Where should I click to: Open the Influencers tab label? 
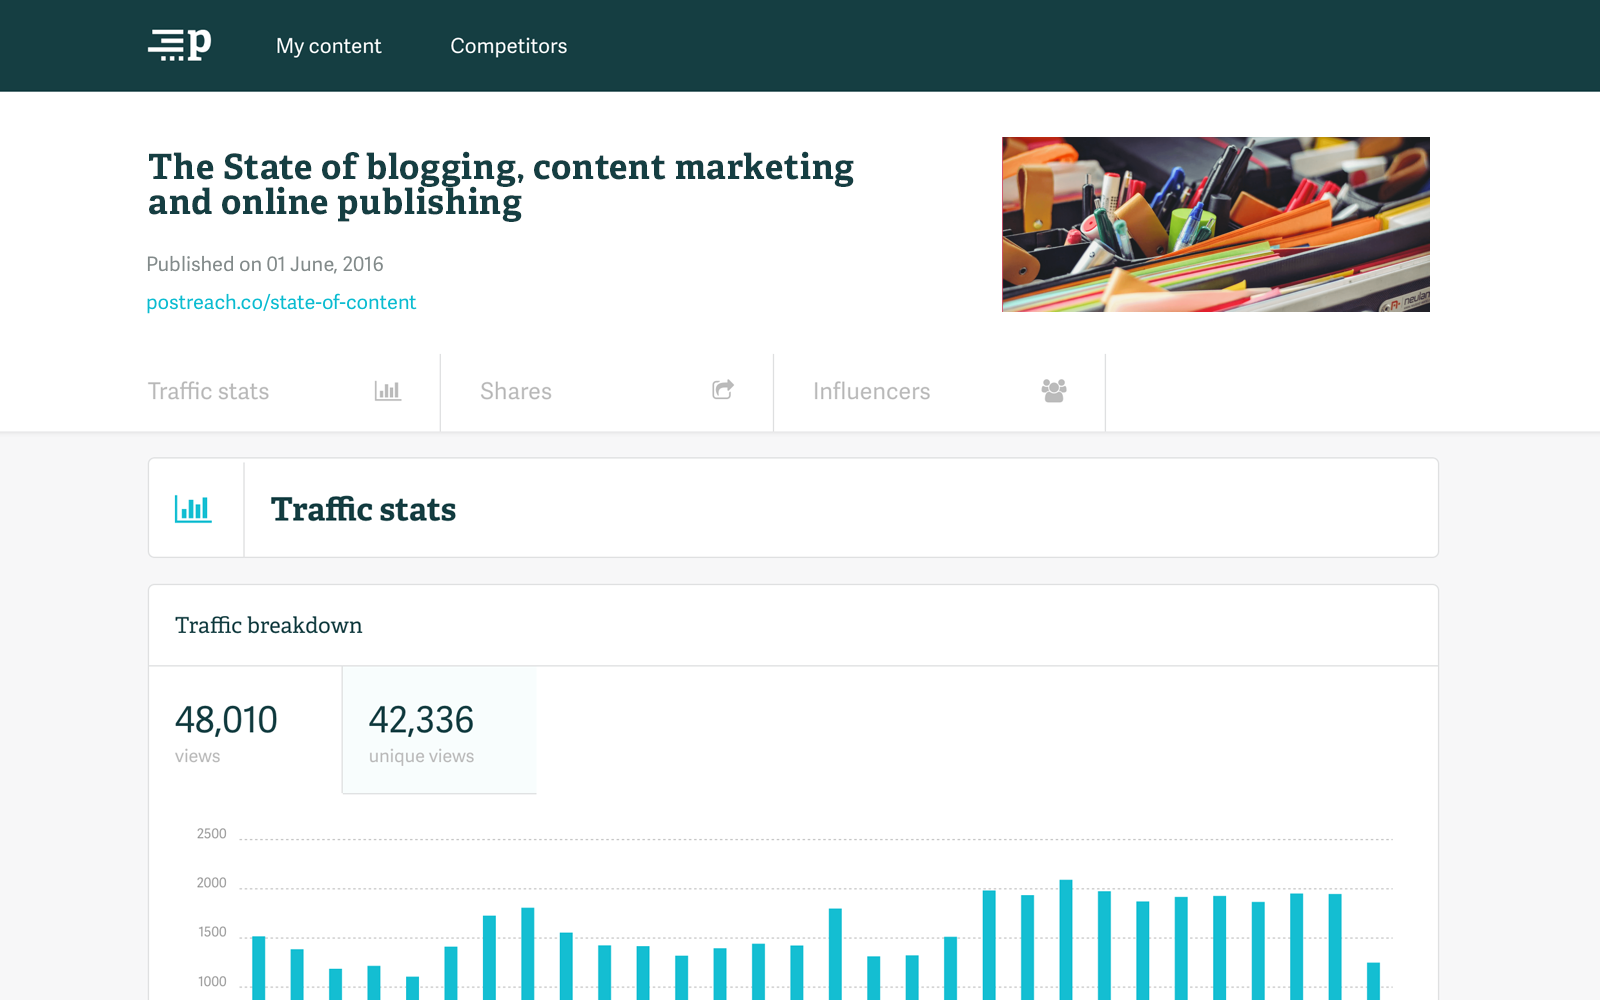[x=871, y=392]
